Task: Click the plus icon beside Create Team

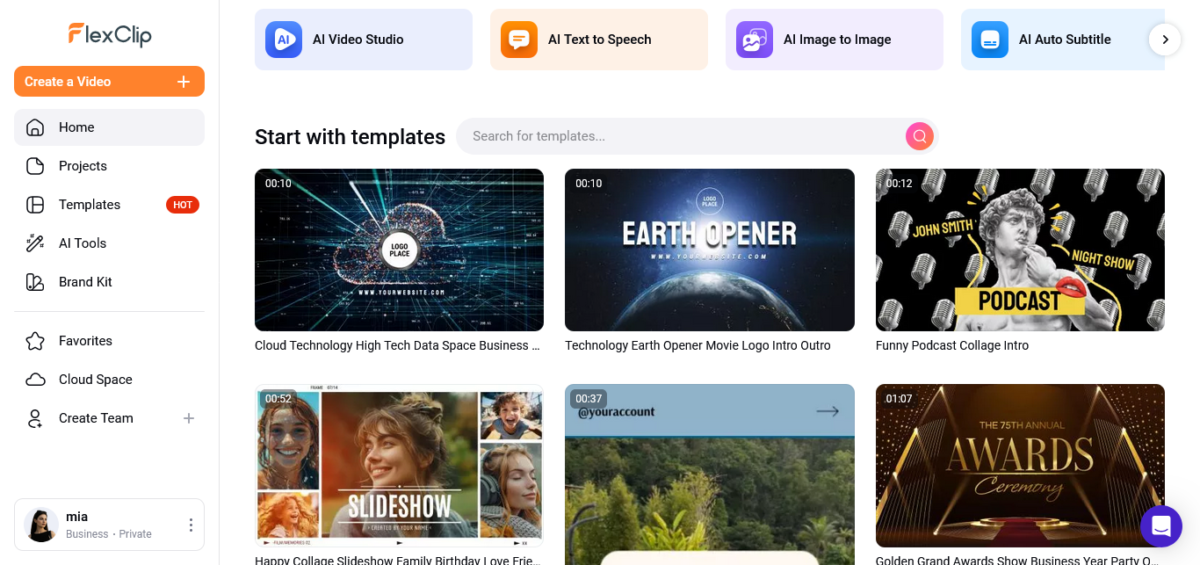Action: 188,418
